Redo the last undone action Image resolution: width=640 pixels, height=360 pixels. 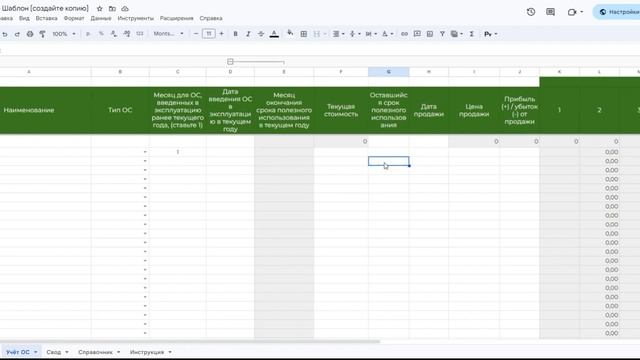click(x=17, y=34)
